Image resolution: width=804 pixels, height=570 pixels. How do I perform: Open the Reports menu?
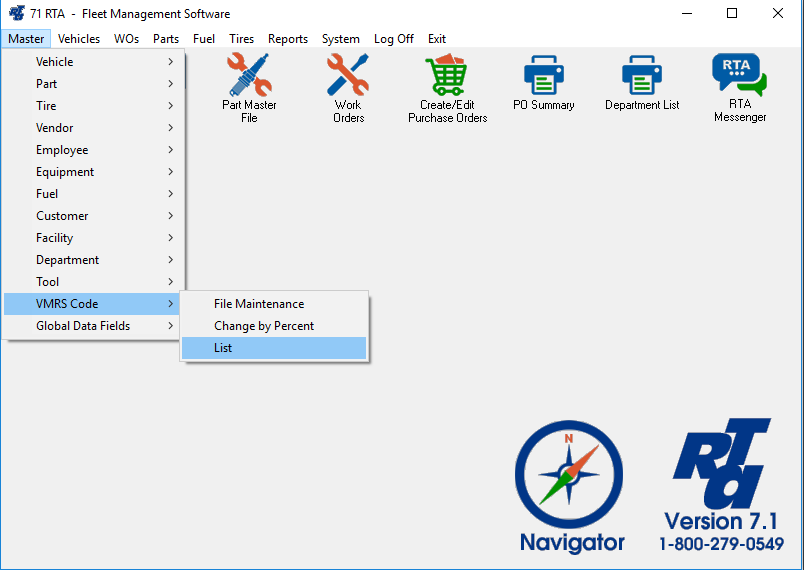pyautogui.click(x=288, y=39)
